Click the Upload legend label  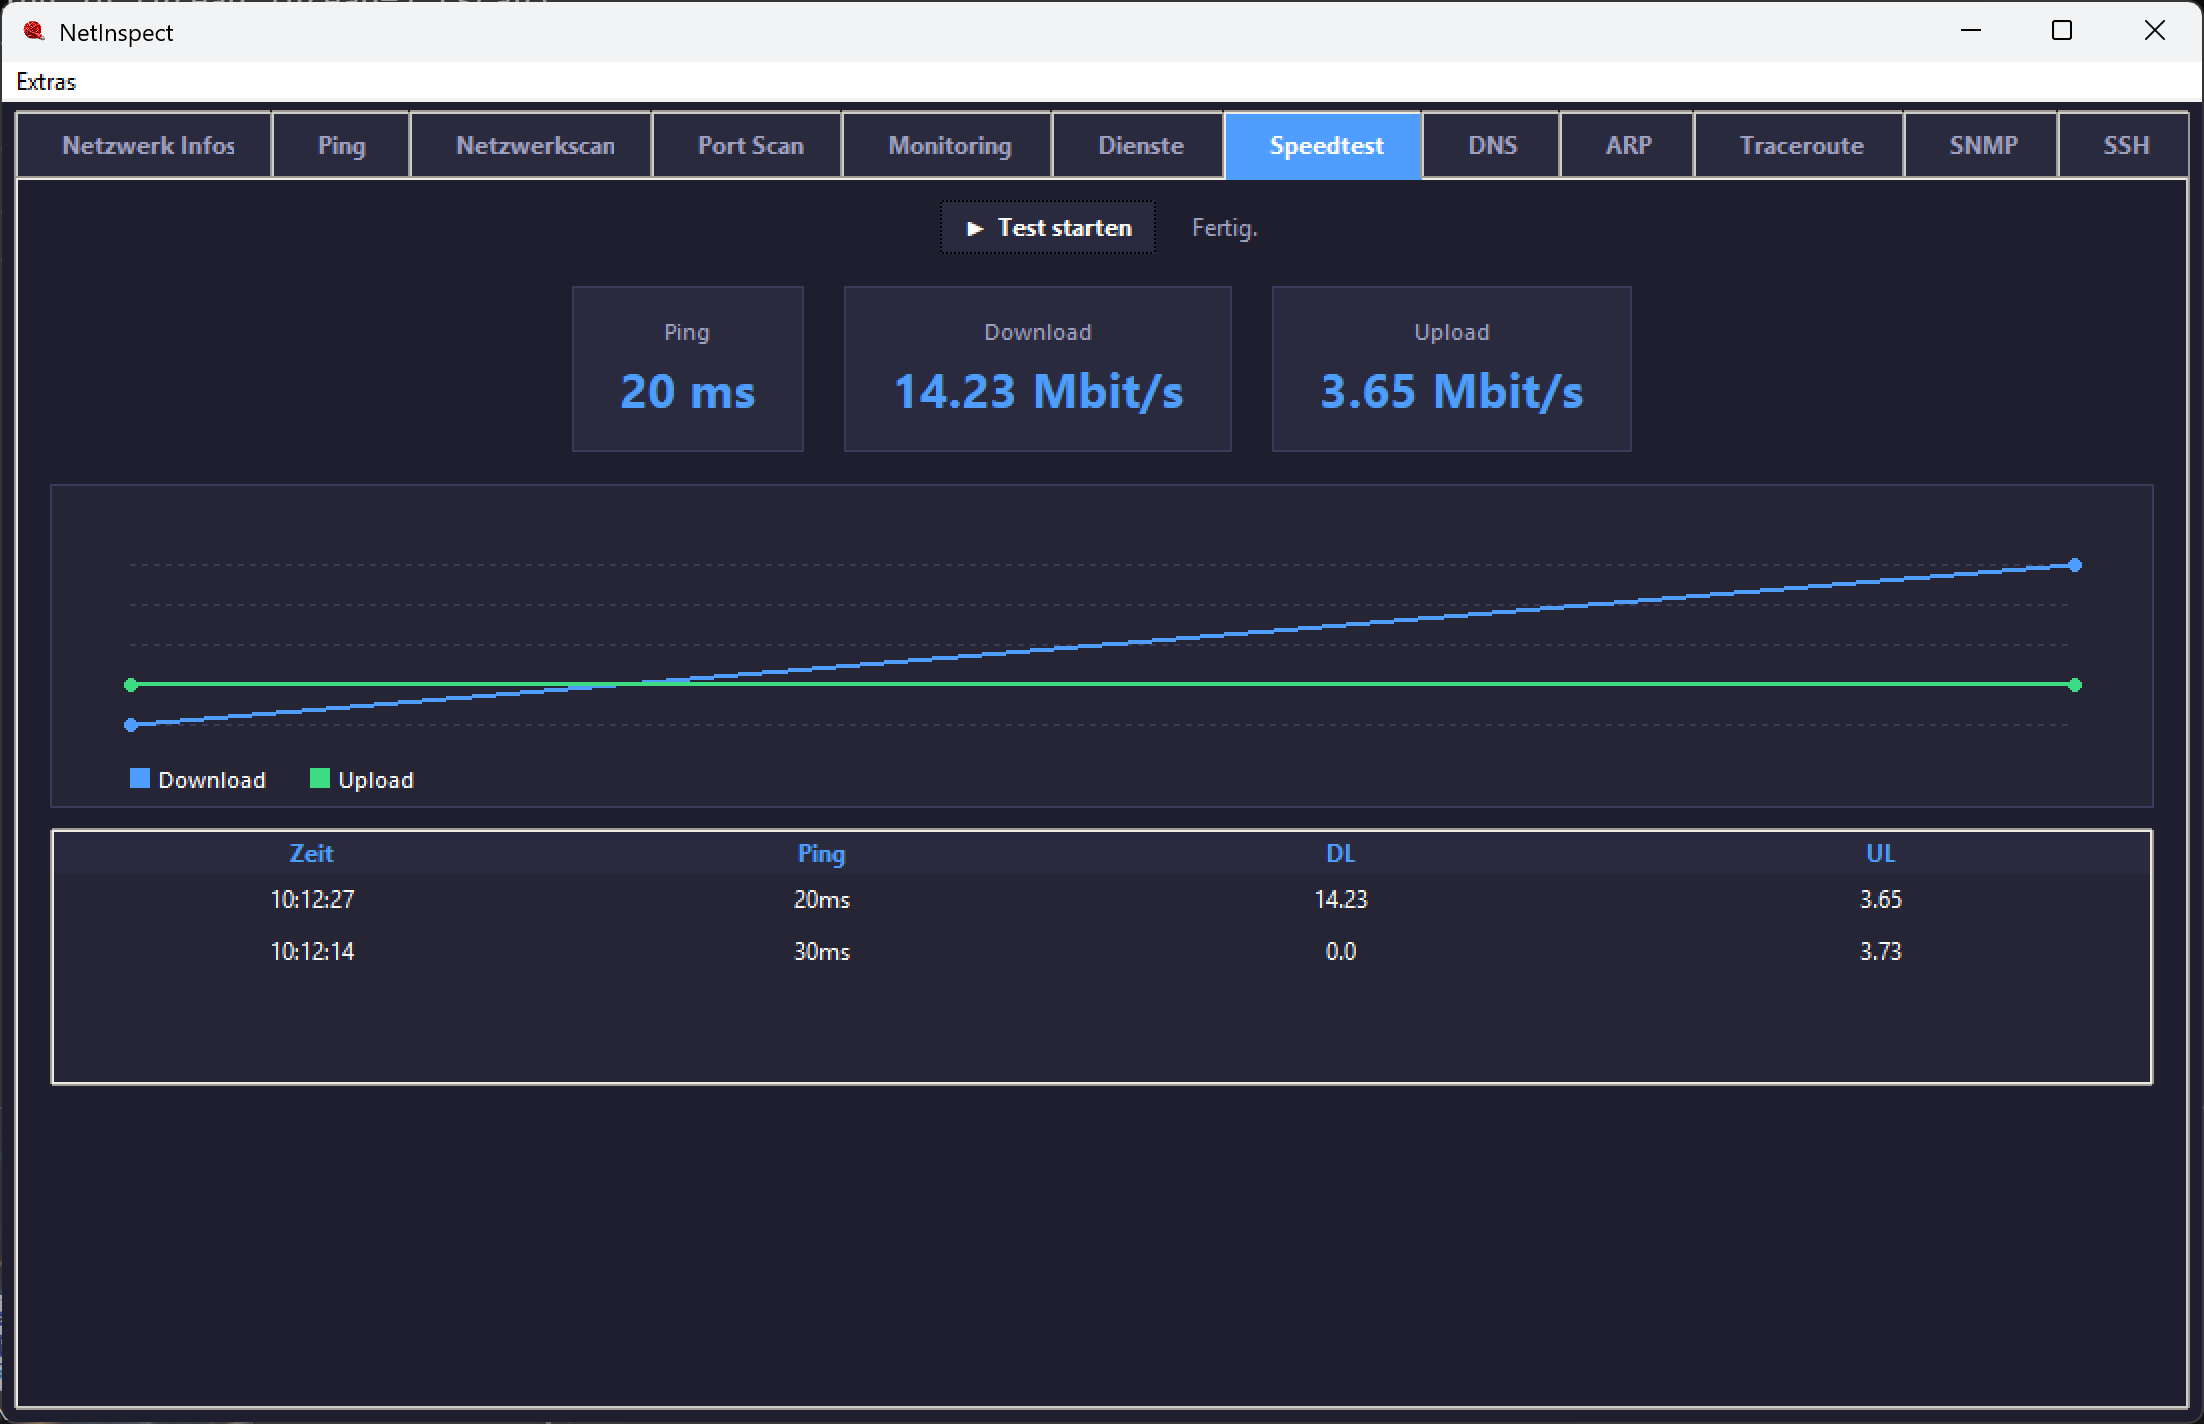pyautogui.click(x=376, y=780)
